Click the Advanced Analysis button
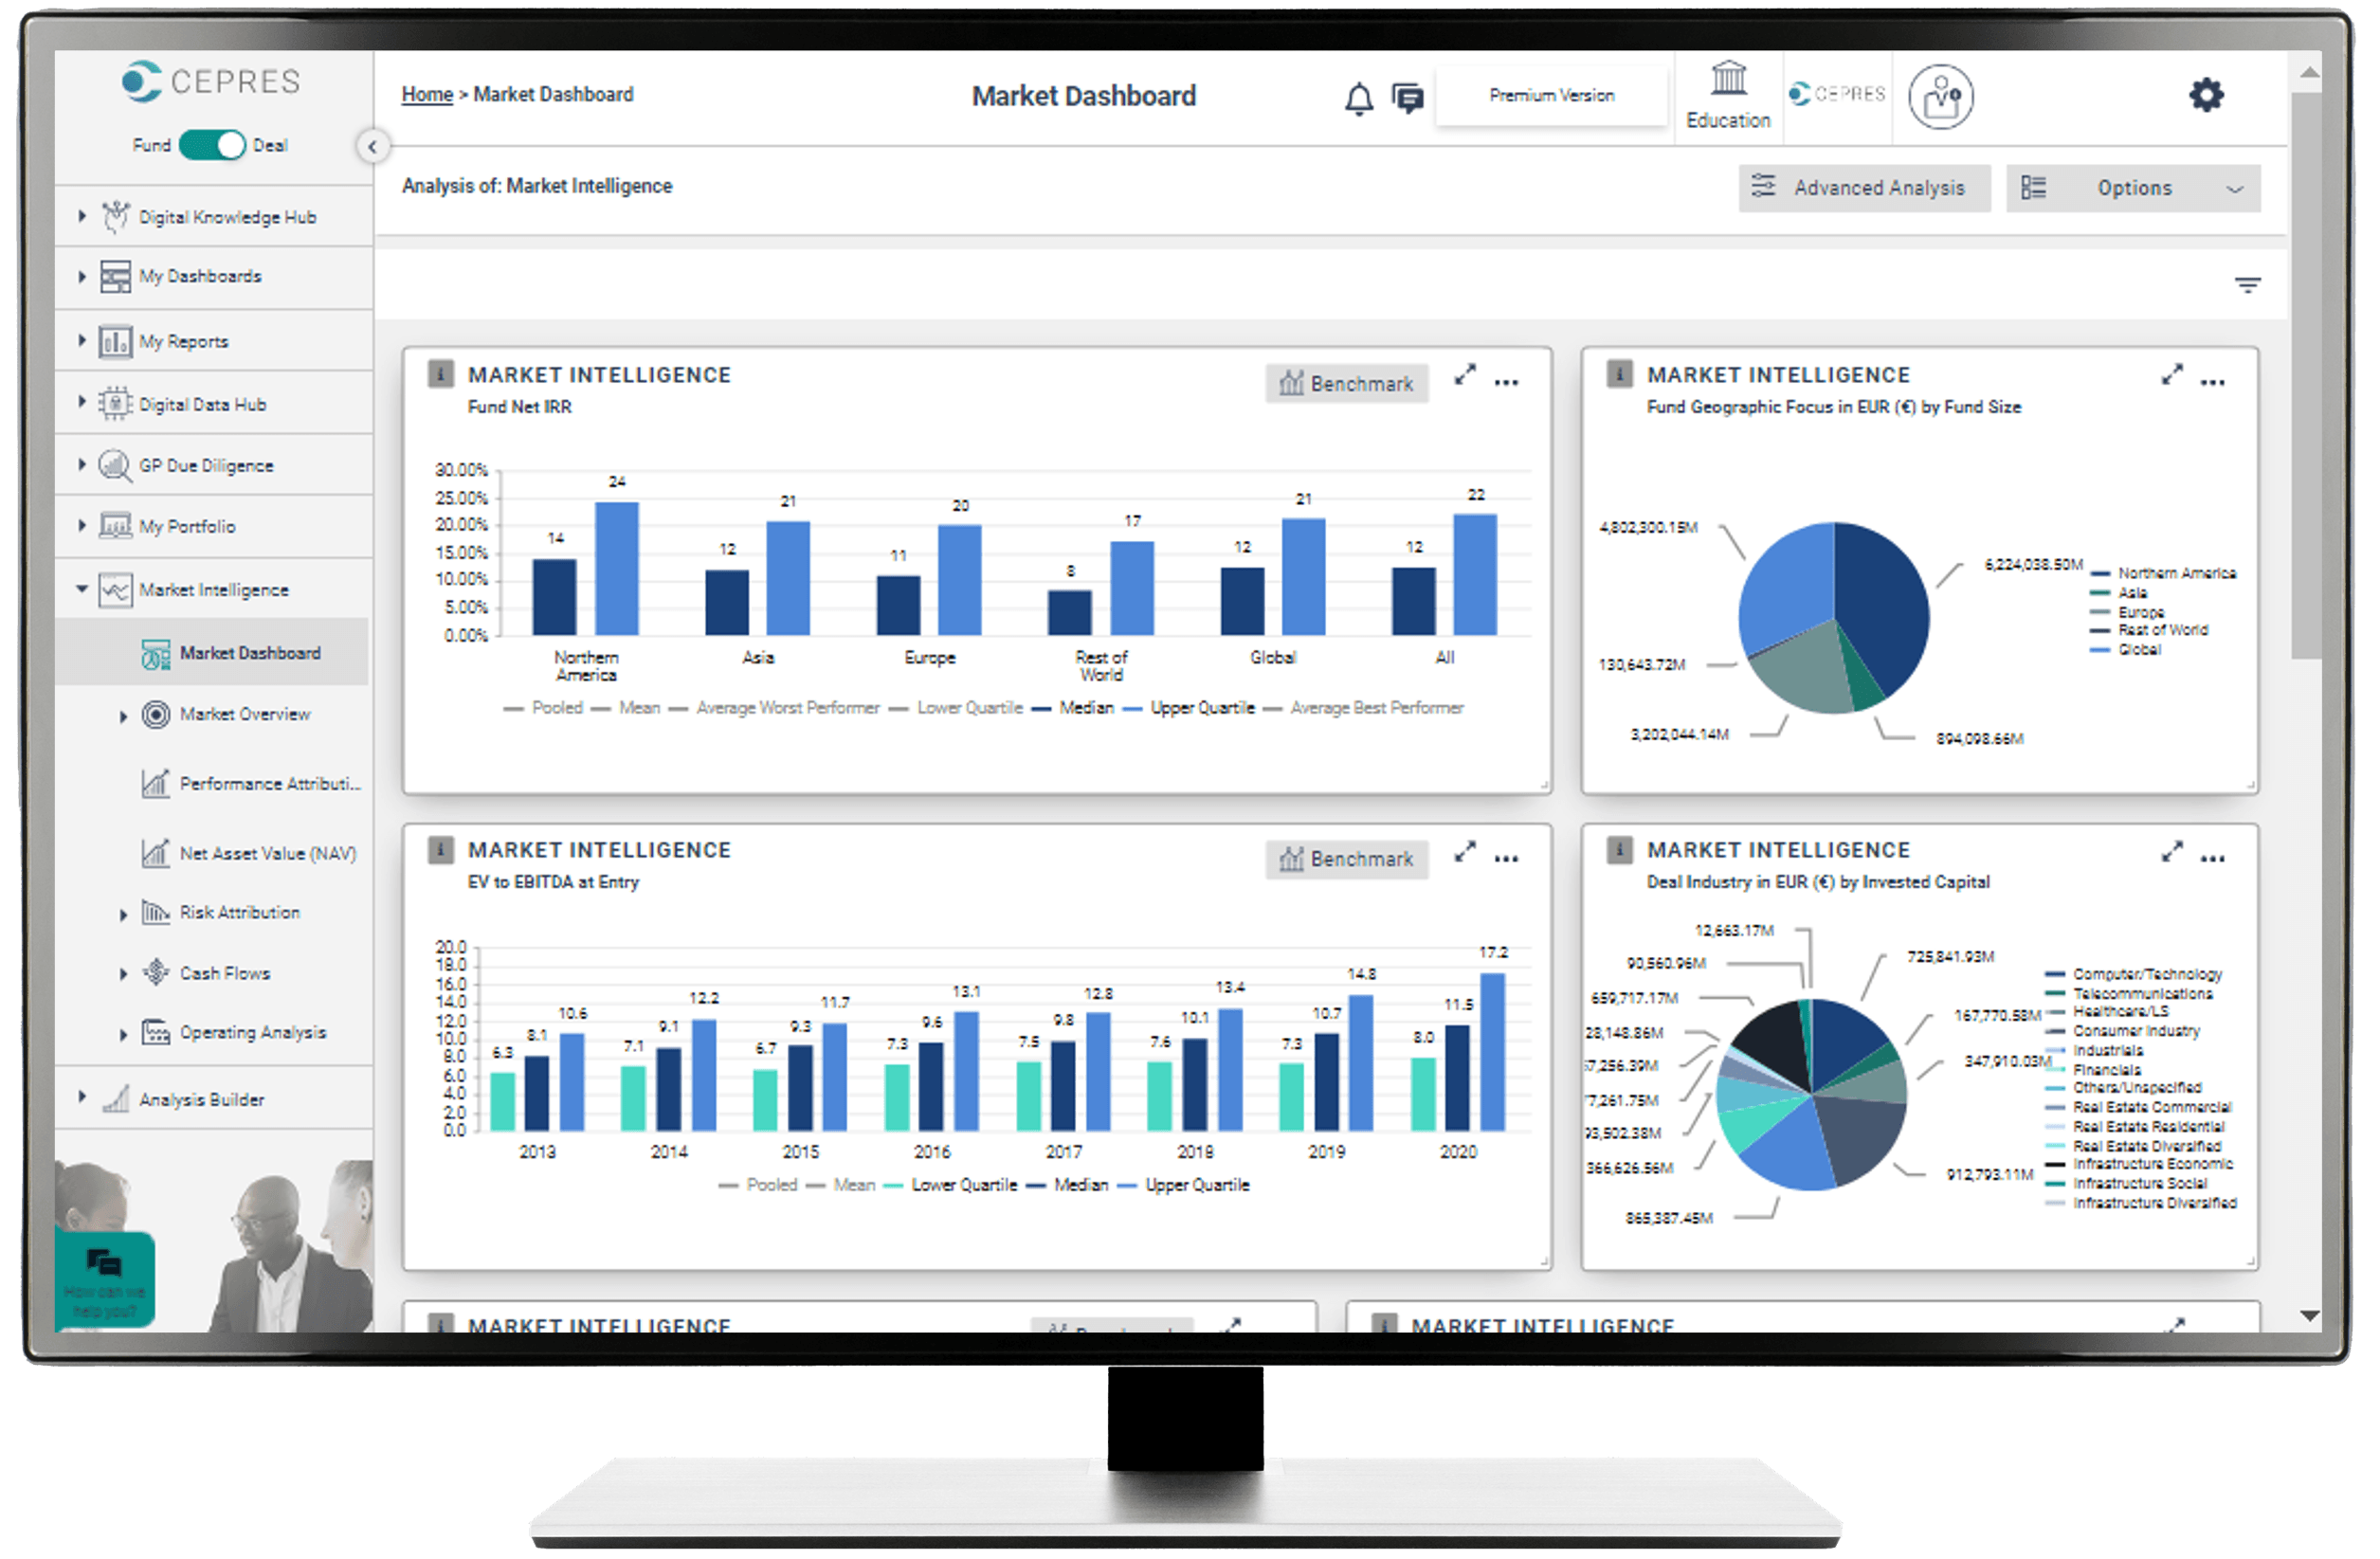The width and height of the screenshot is (2380, 1559). [1864, 188]
